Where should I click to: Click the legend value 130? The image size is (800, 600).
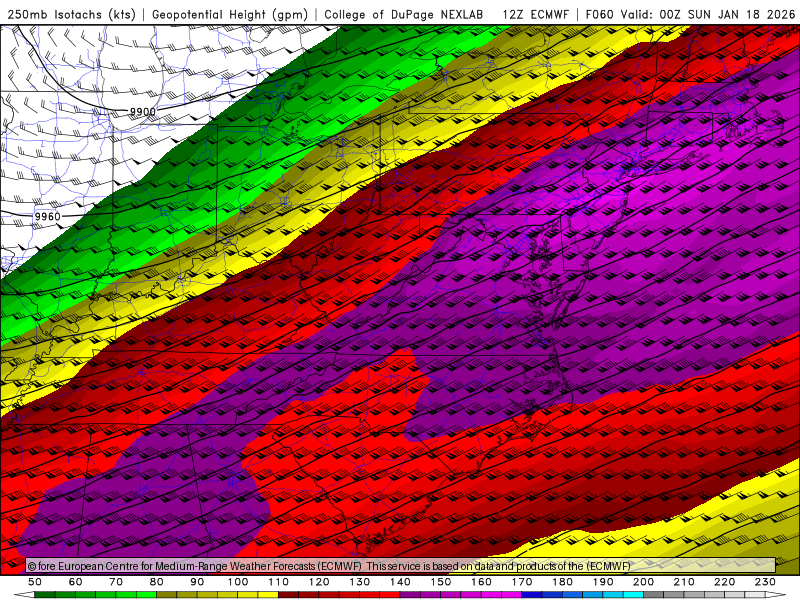(x=360, y=582)
